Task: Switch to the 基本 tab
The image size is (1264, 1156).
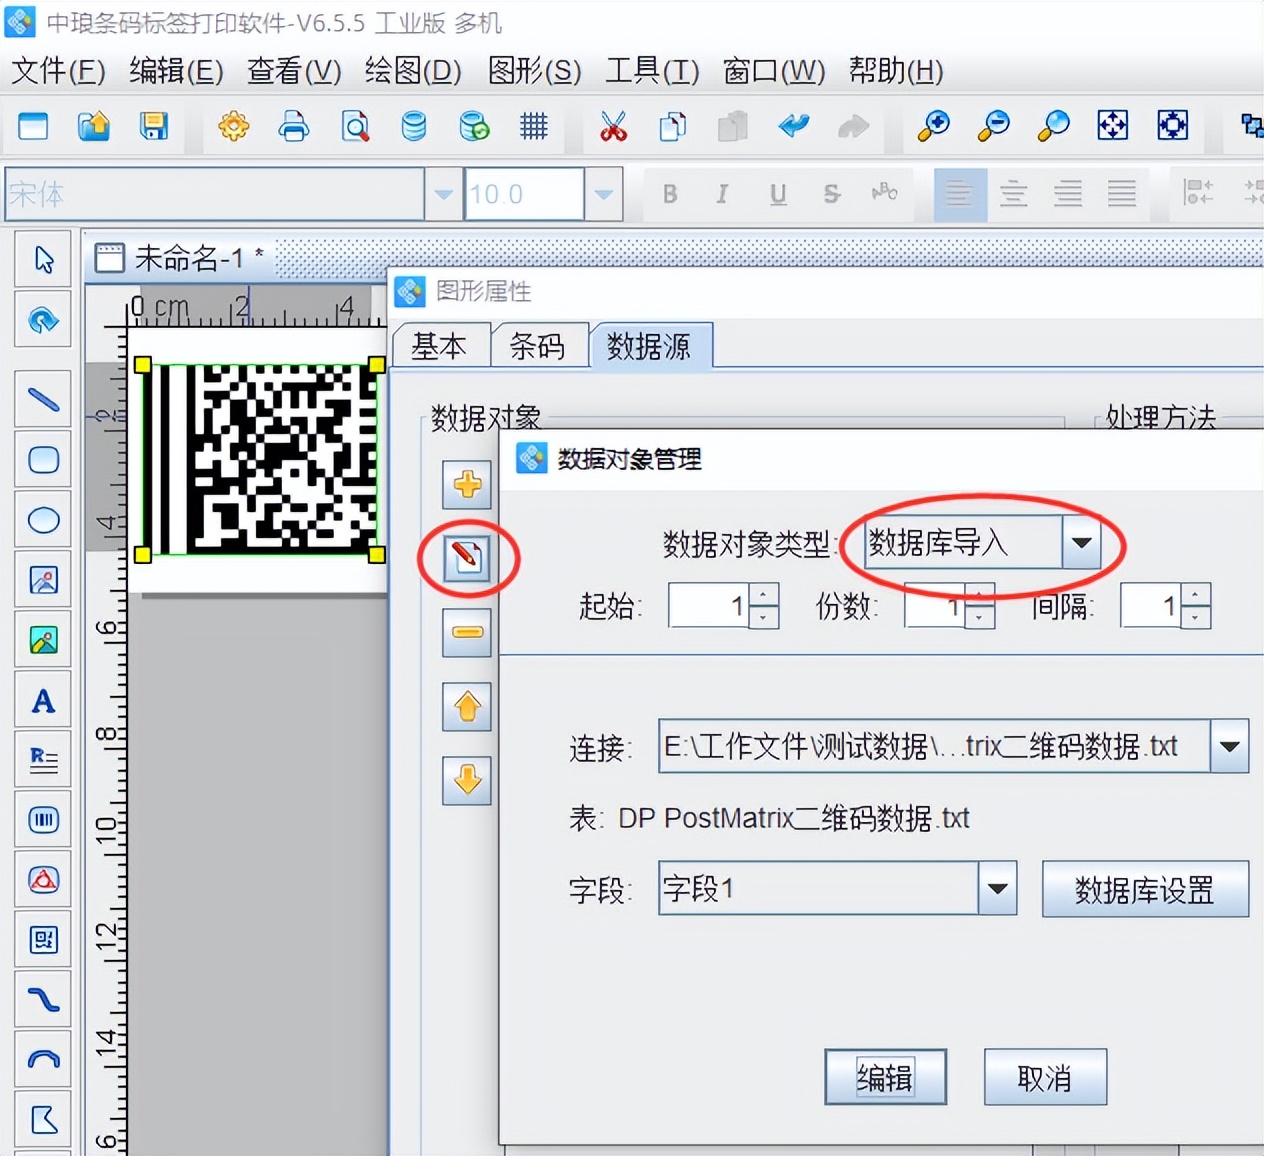Action: pos(440,346)
